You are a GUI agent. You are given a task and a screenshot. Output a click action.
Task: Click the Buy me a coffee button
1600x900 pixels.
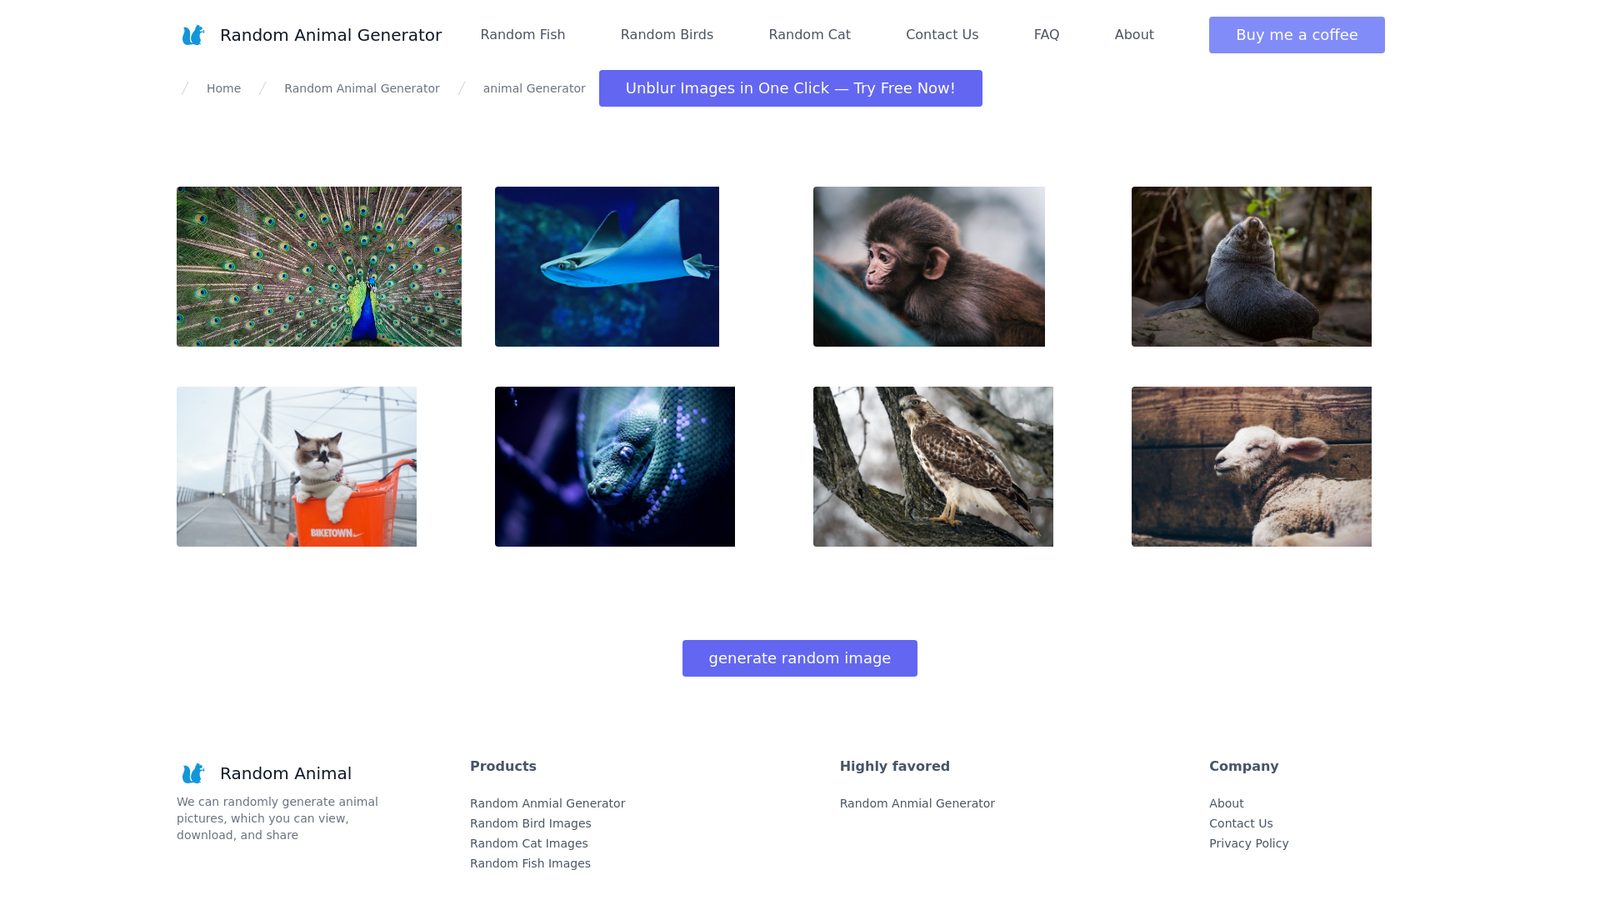coord(1297,35)
